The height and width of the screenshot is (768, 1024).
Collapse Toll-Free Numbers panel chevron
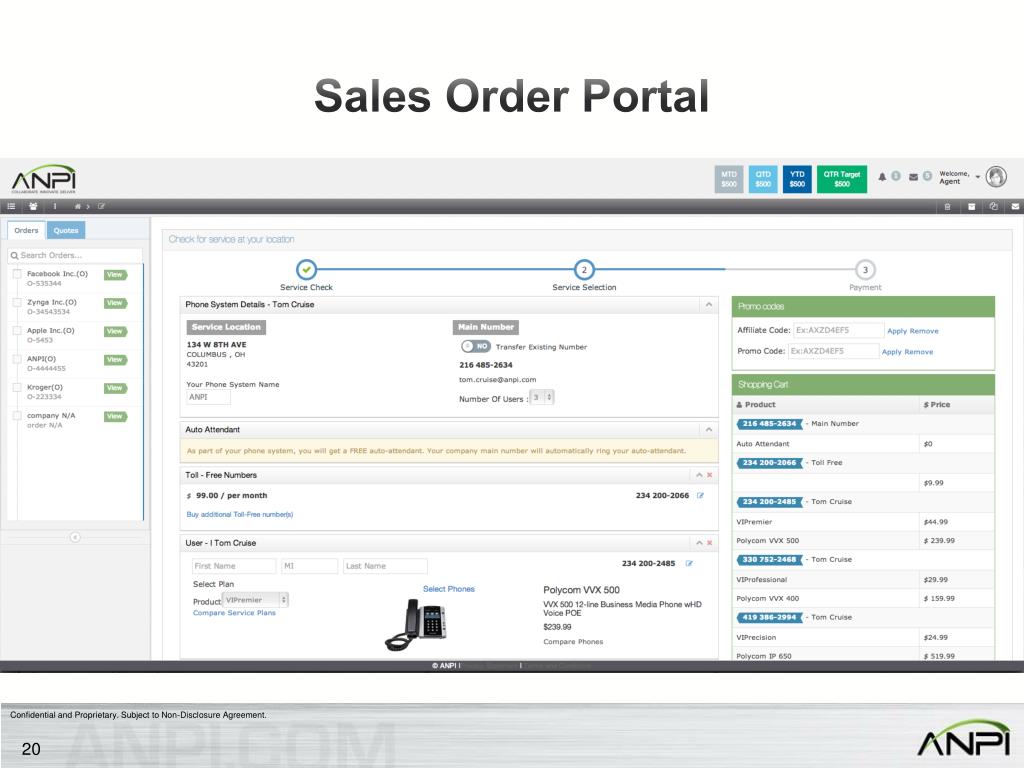699,475
